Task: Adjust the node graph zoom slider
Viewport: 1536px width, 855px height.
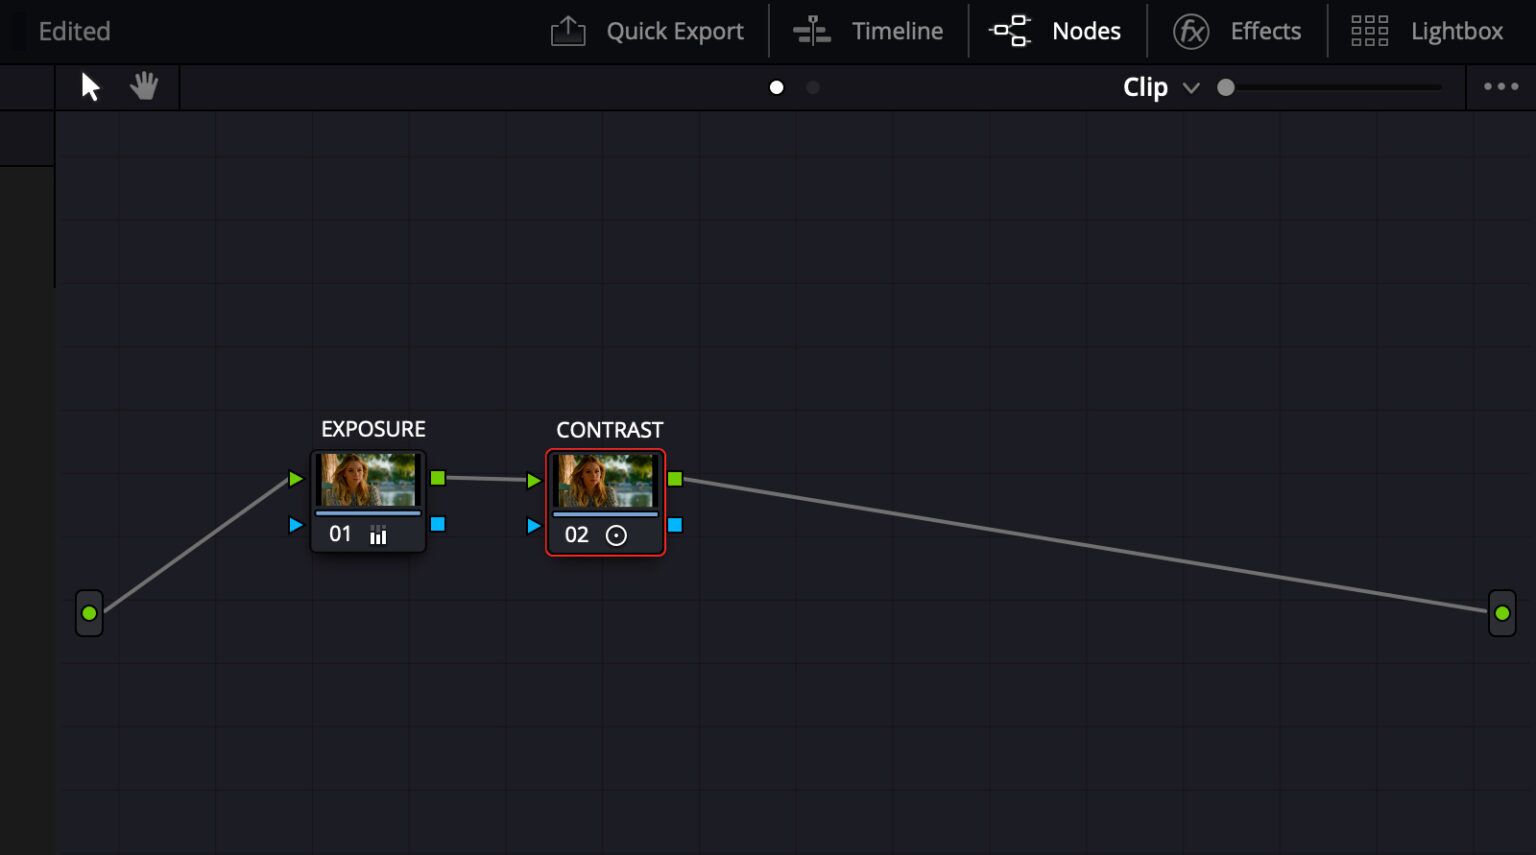Action: [1227, 87]
